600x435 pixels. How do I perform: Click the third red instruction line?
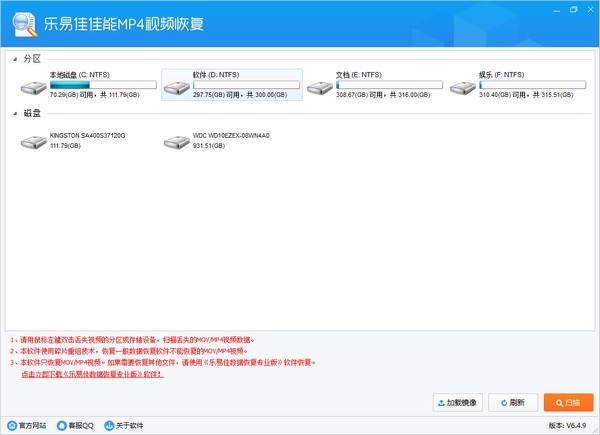click(x=163, y=363)
